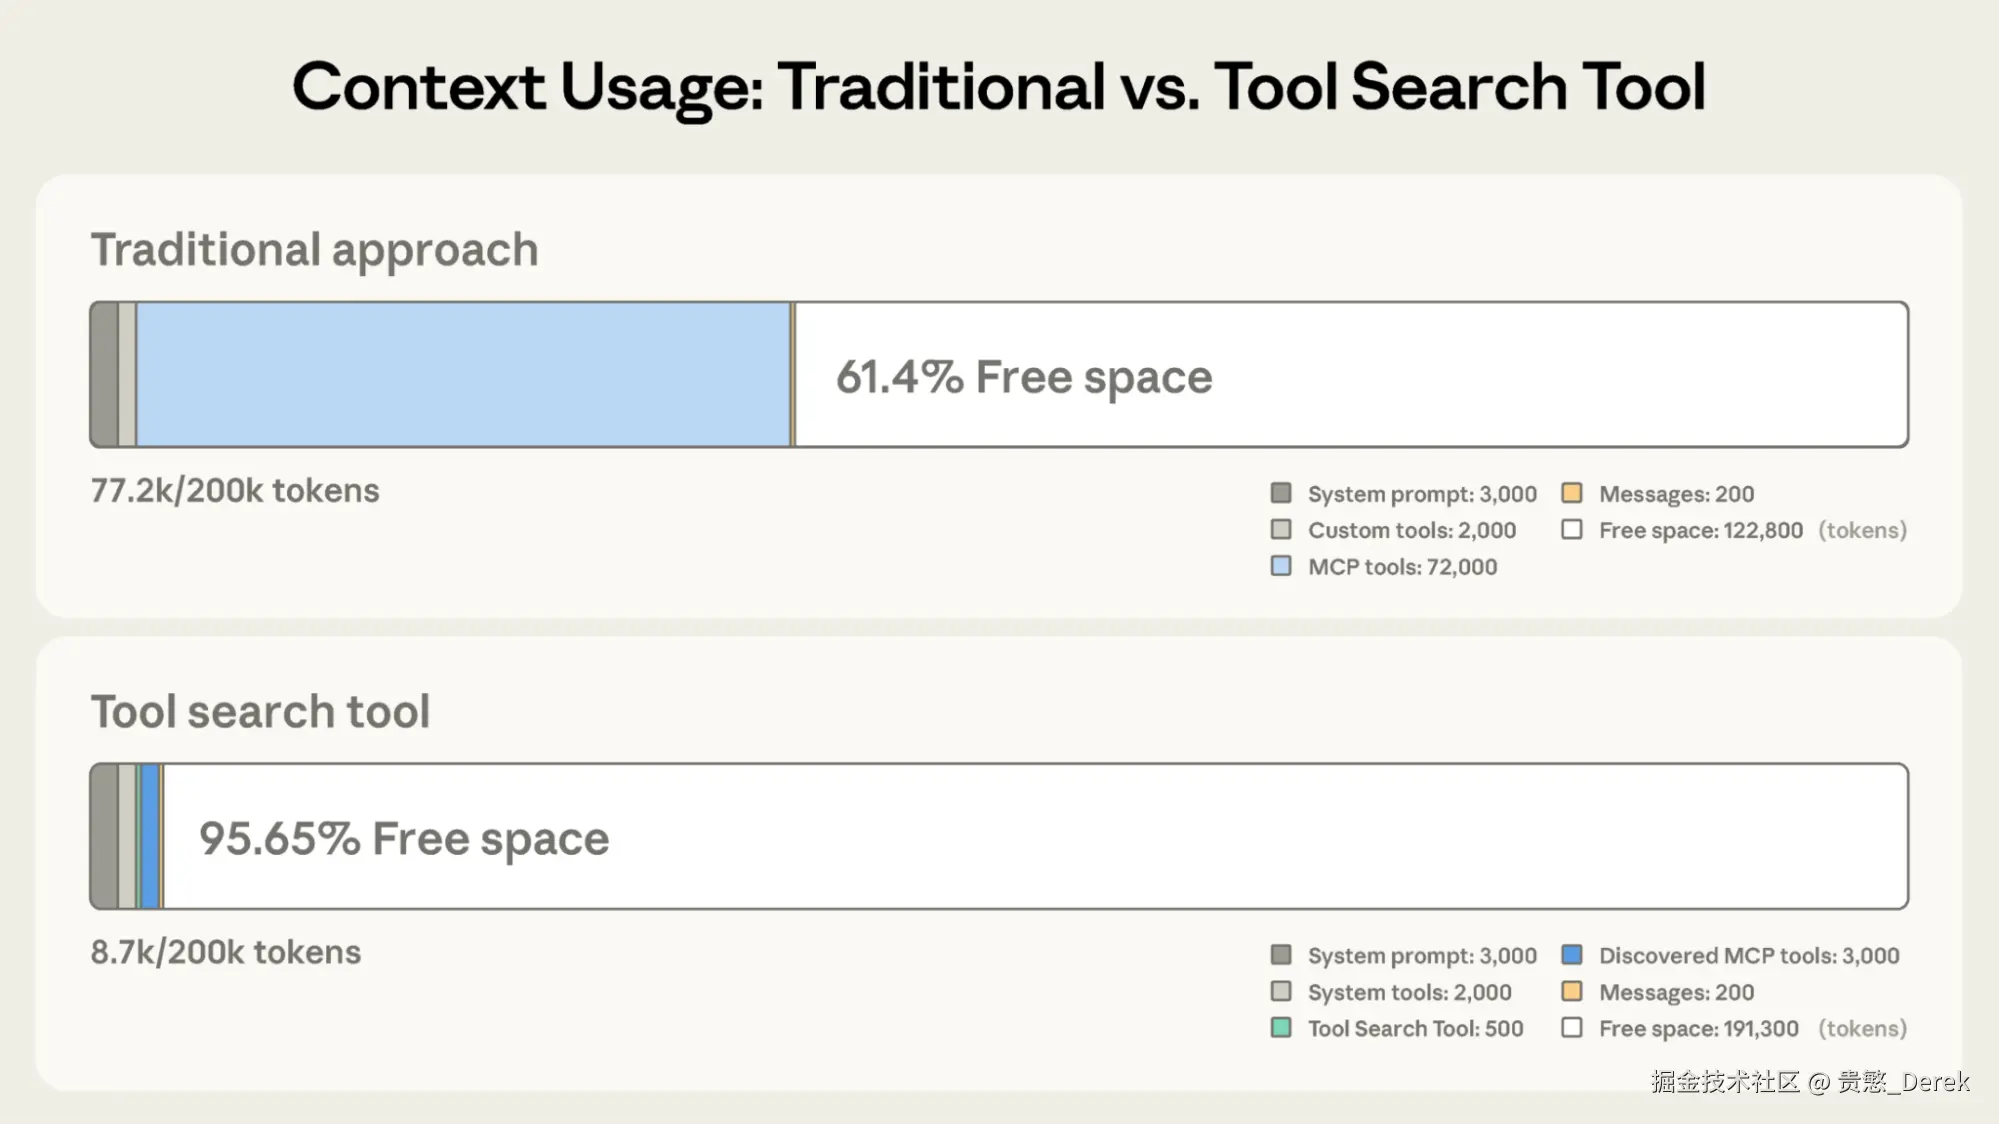Click the Free space 122,800 legend swatch
1999x1125 pixels.
(1572, 529)
